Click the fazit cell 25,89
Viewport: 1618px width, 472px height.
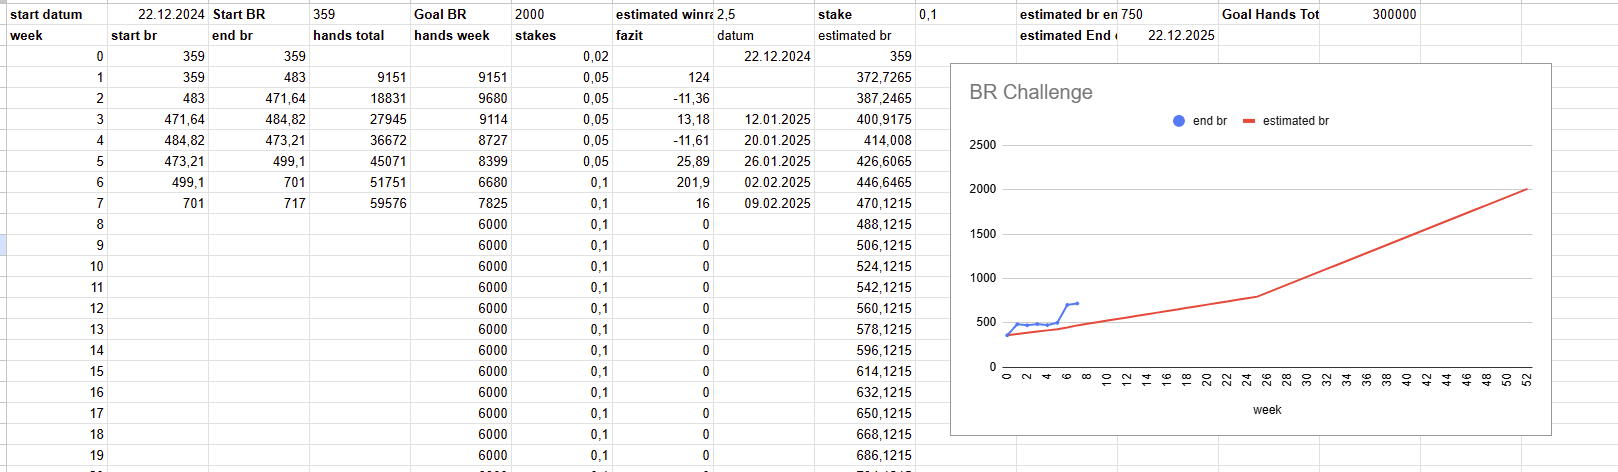coord(663,161)
